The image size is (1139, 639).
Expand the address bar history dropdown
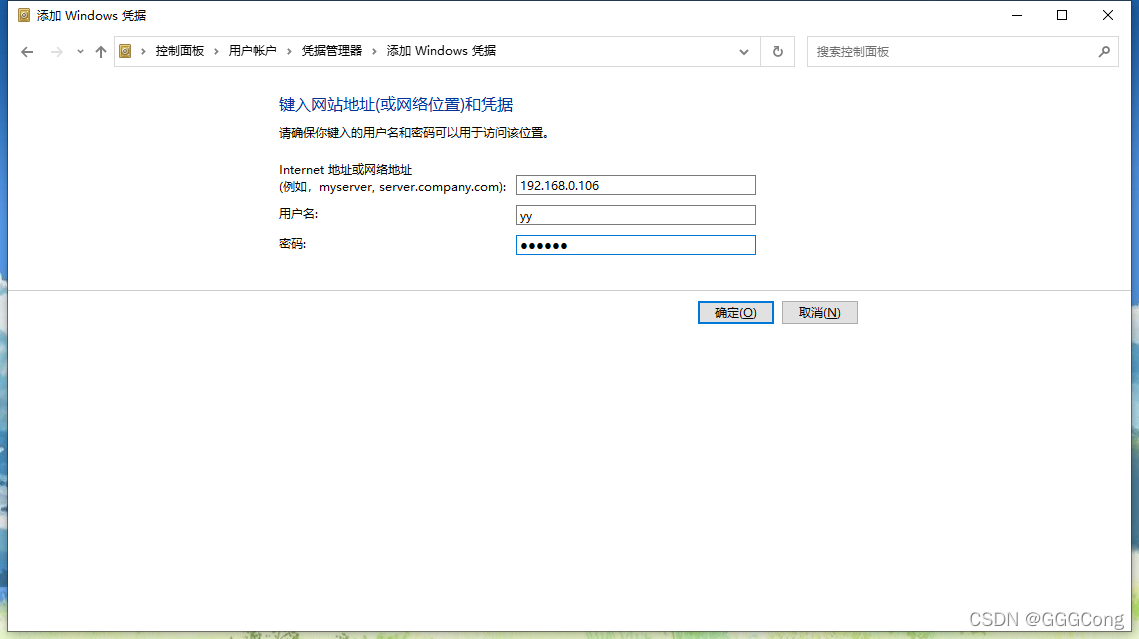tap(744, 52)
